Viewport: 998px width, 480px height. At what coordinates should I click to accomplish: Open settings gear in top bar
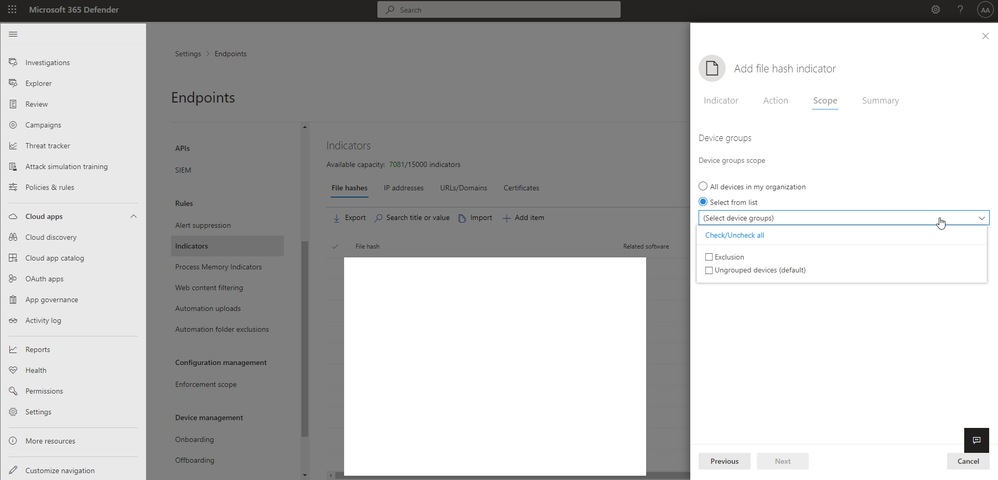[936, 10]
